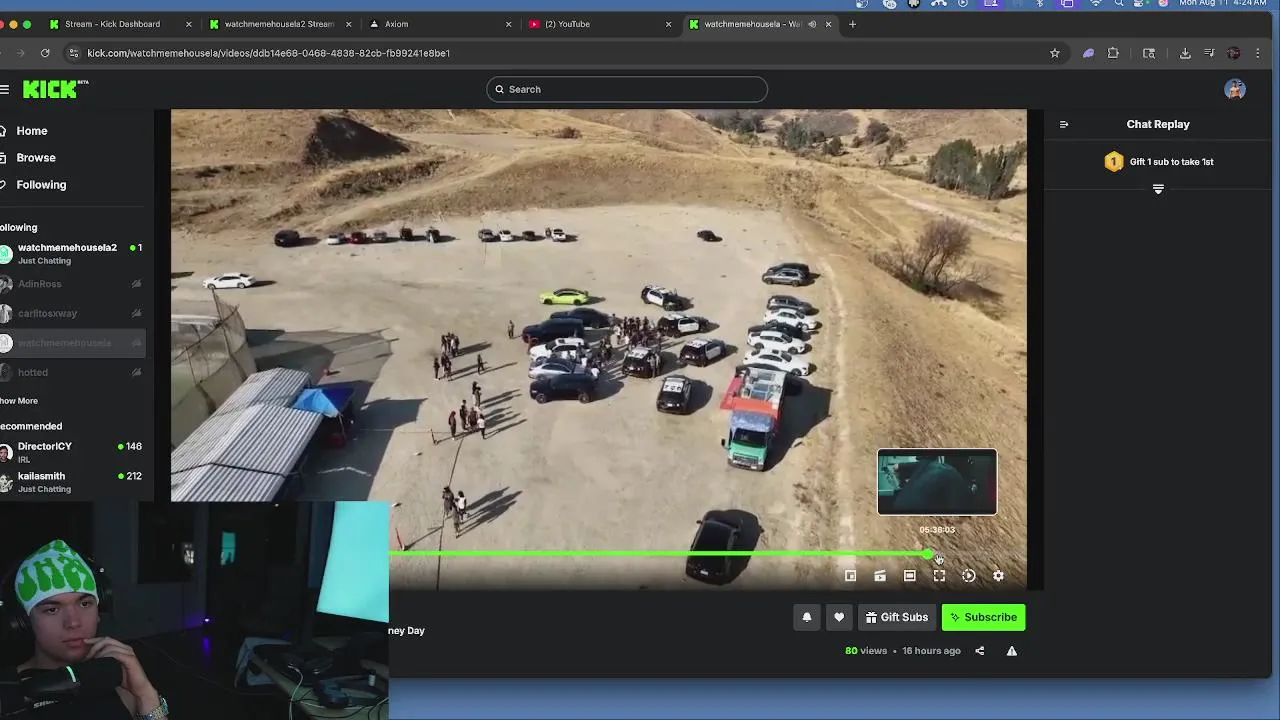Open AdinRoss channel in following list
Screen dimensions: 1280x720
click(x=72, y=284)
